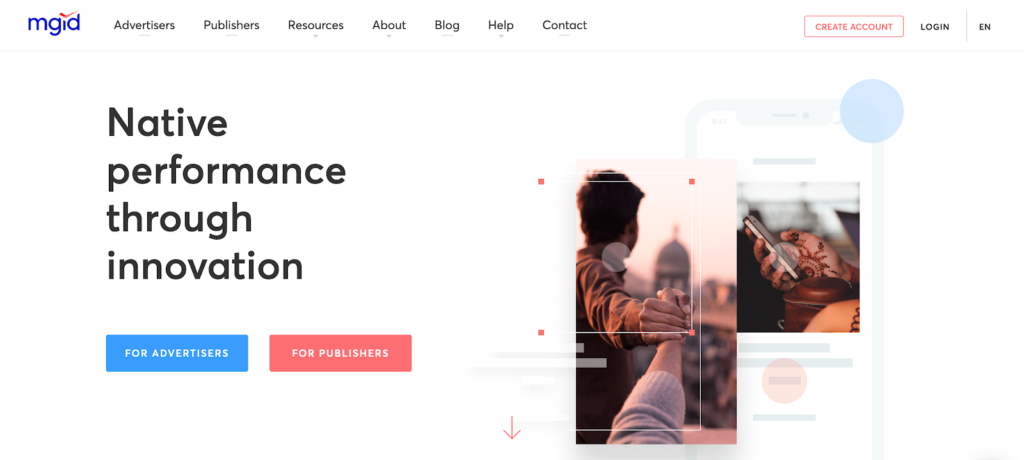
Task: Click the Create Account button
Action: click(x=854, y=27)
